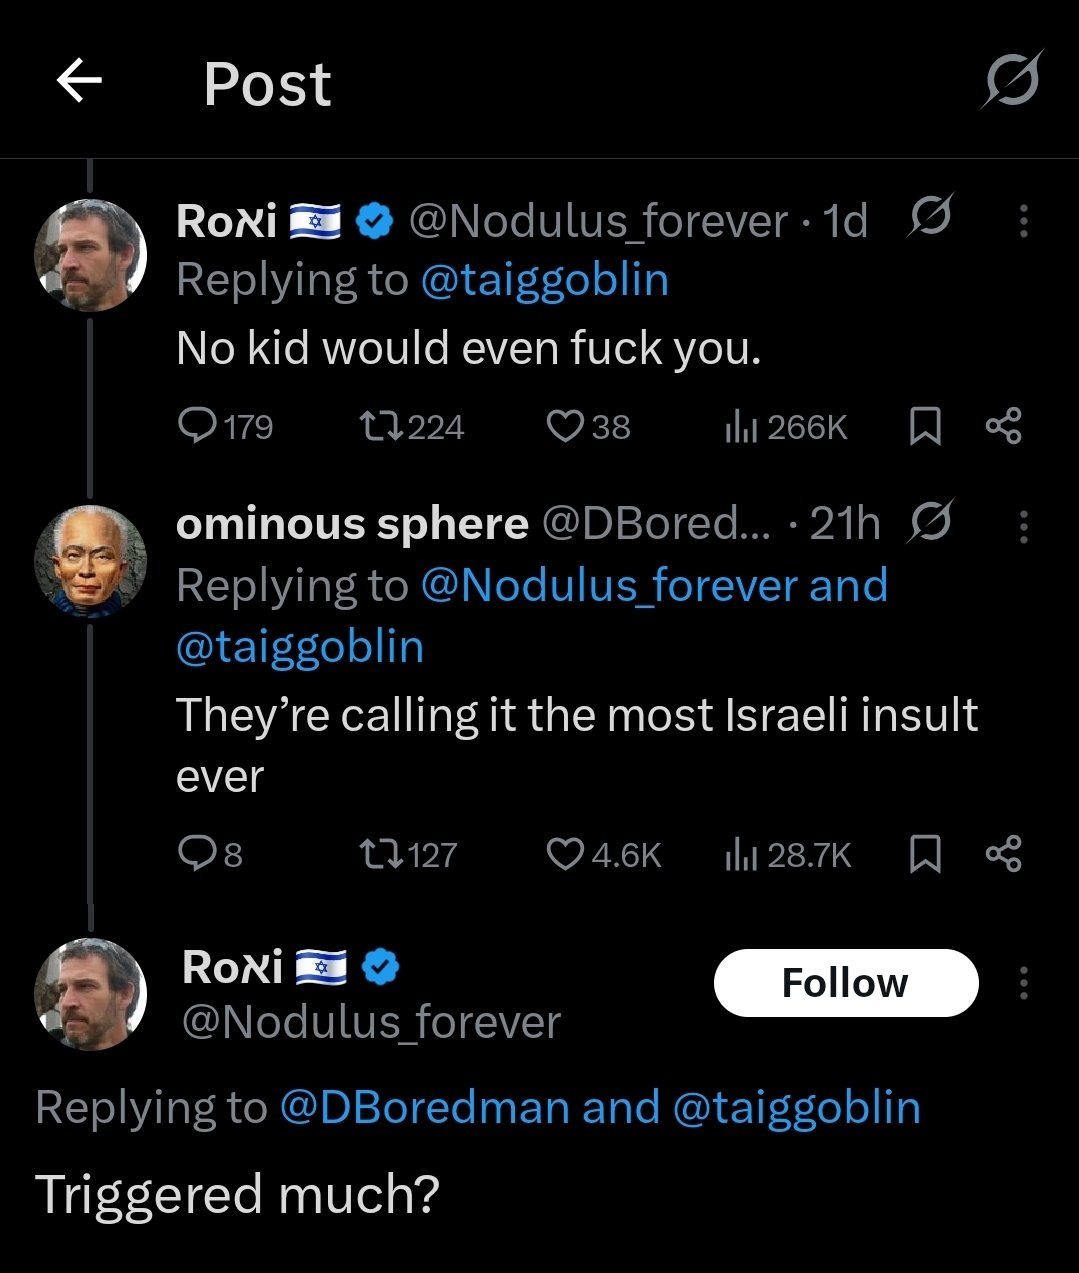Like ominous sphere's post with 4.6K likes

tap(565, 854)
